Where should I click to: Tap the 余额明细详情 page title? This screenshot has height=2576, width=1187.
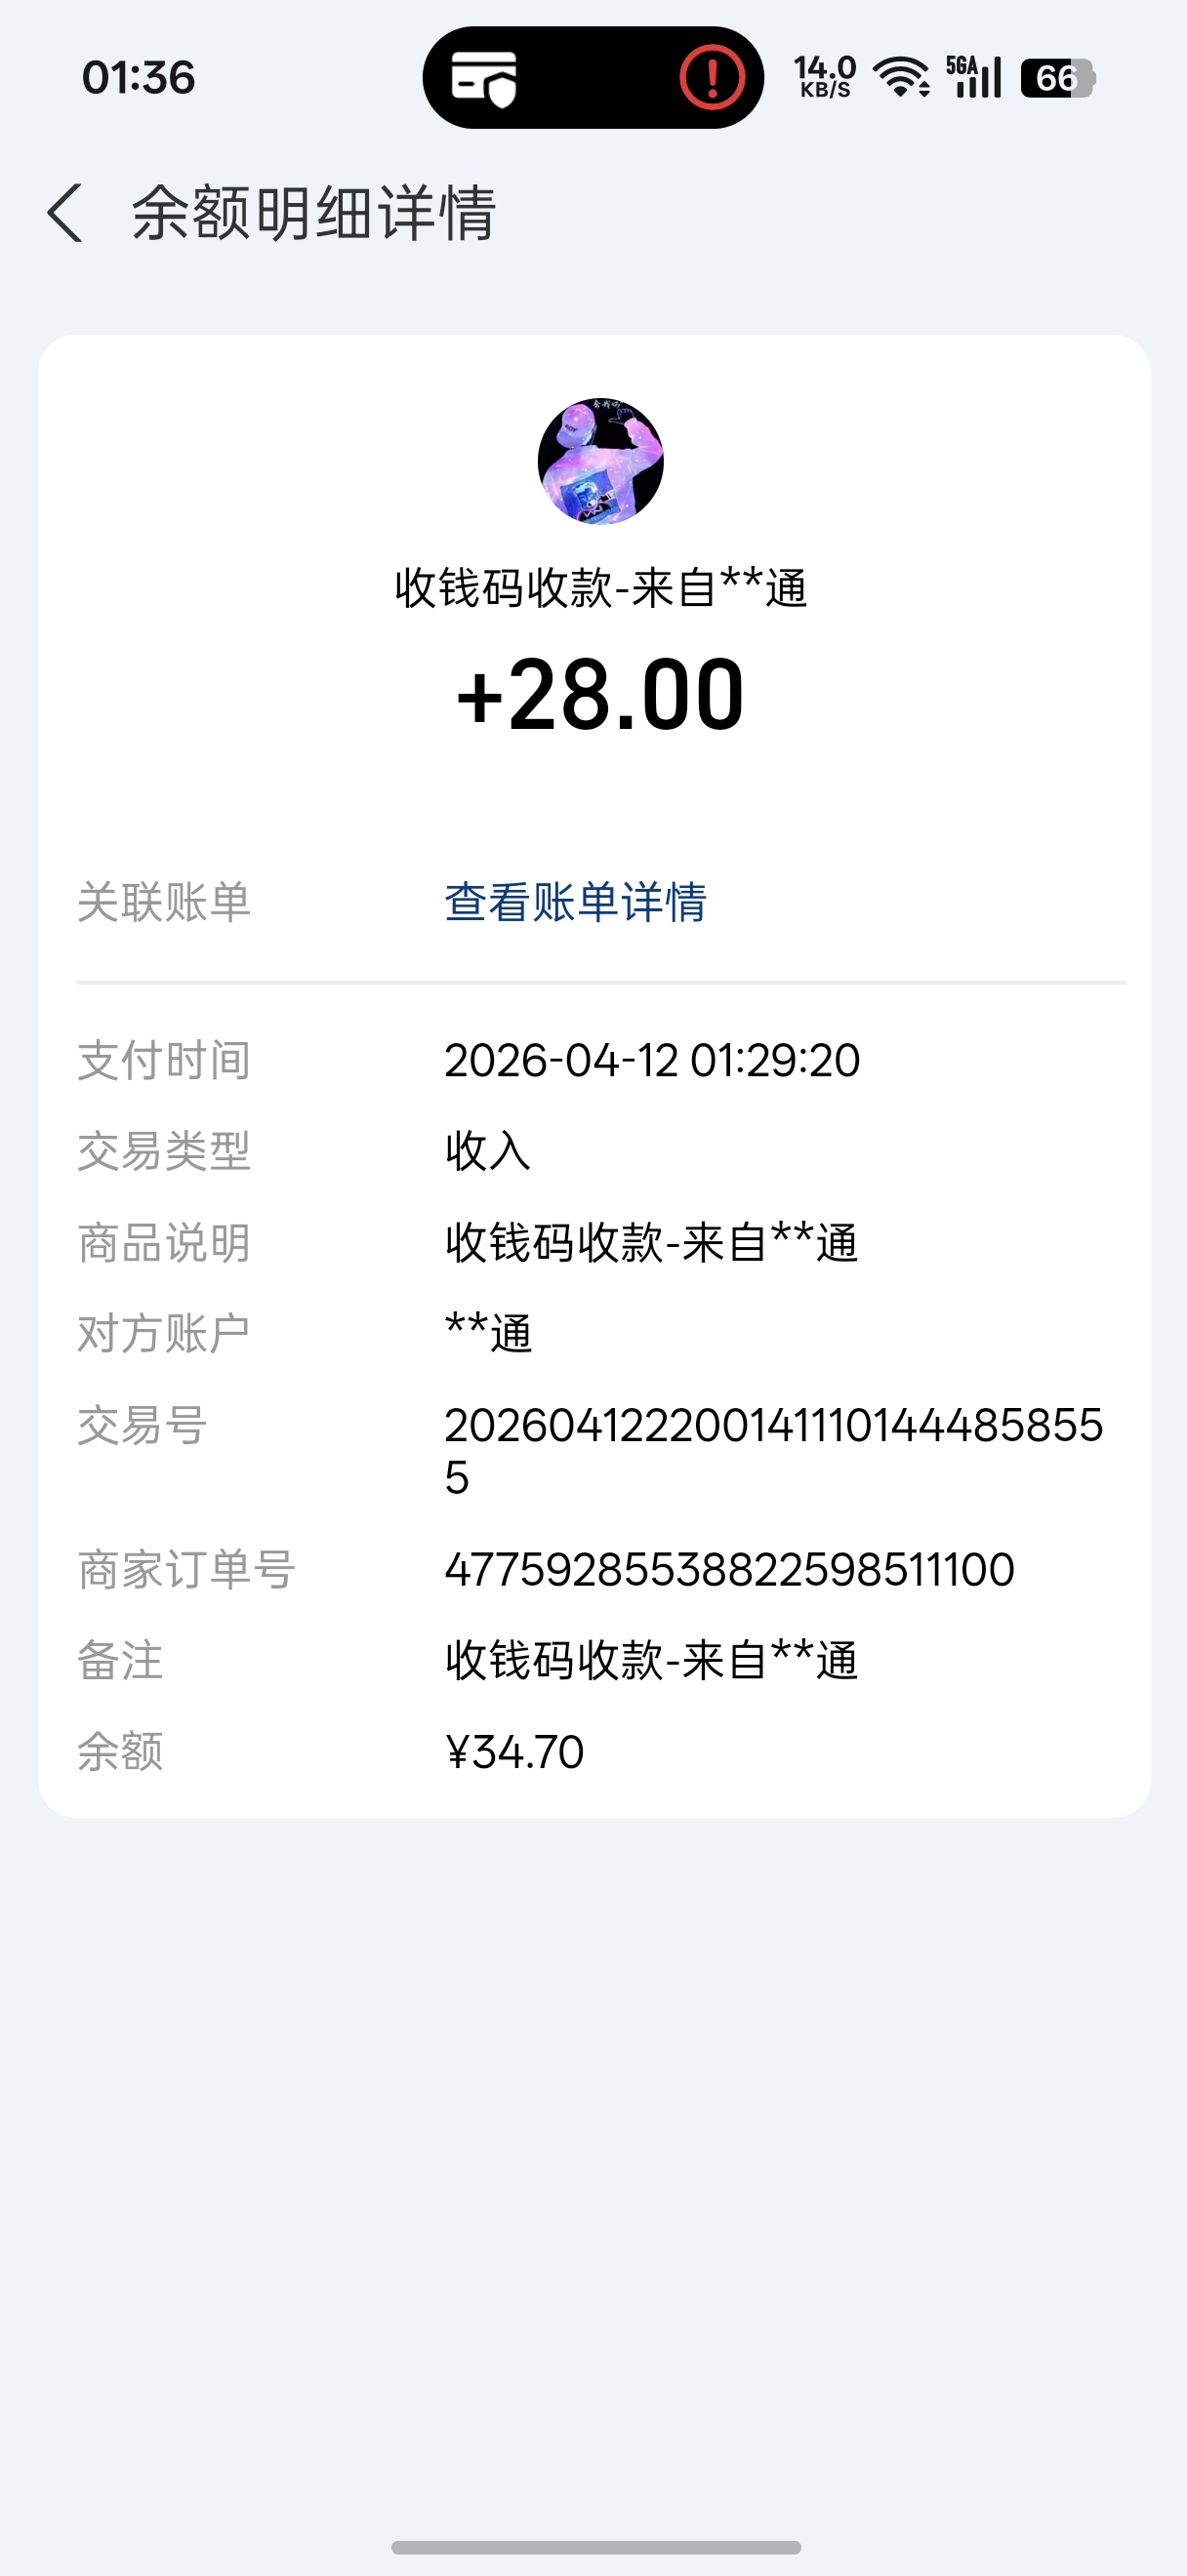point(314,213)
